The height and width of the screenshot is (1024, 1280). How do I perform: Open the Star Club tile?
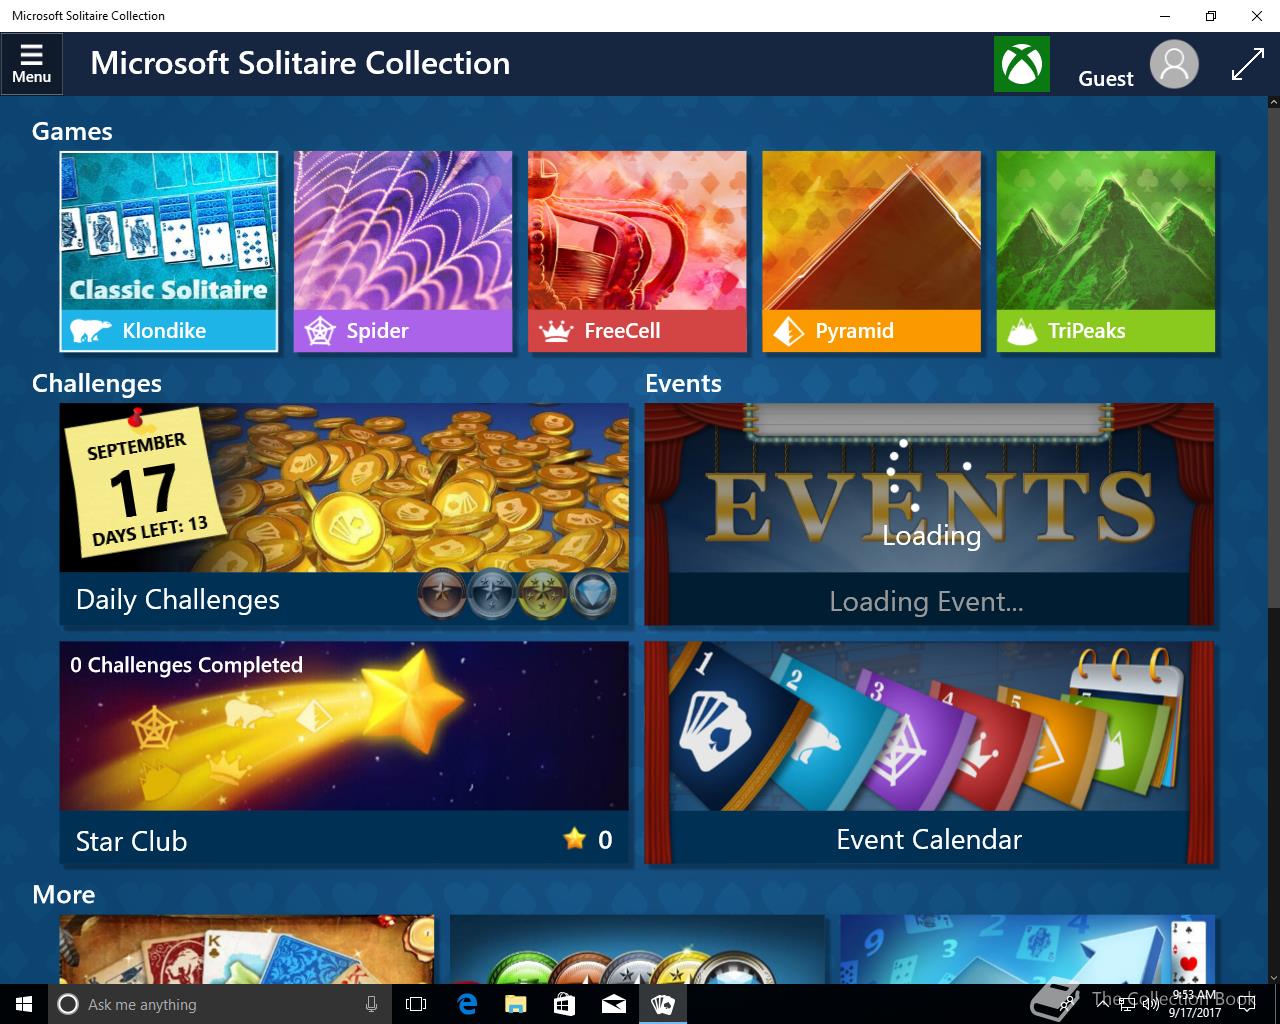(x=345, y=753)
